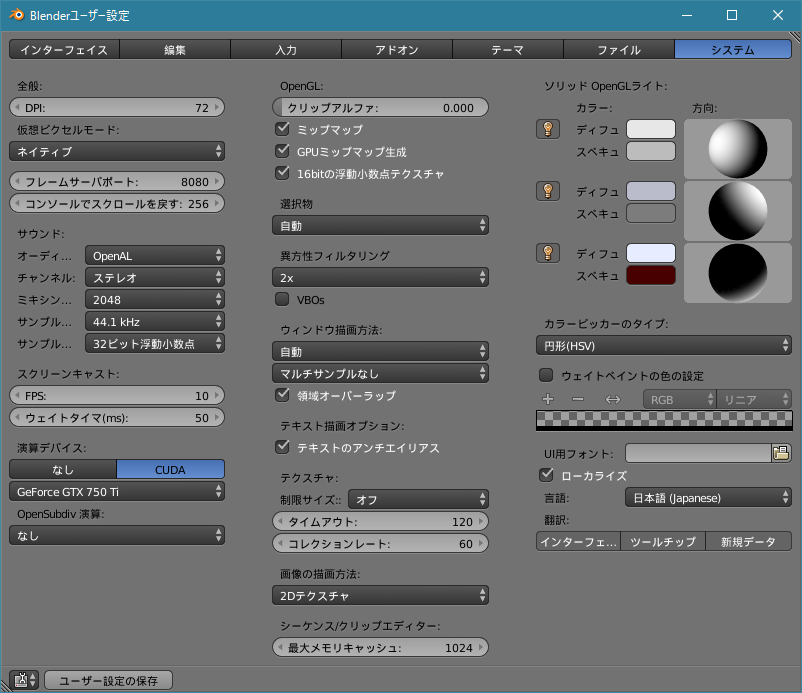Click the minus icon in weight paint color ramp
The width and height of the screenshot is (802, 693).
pos(577,399)
